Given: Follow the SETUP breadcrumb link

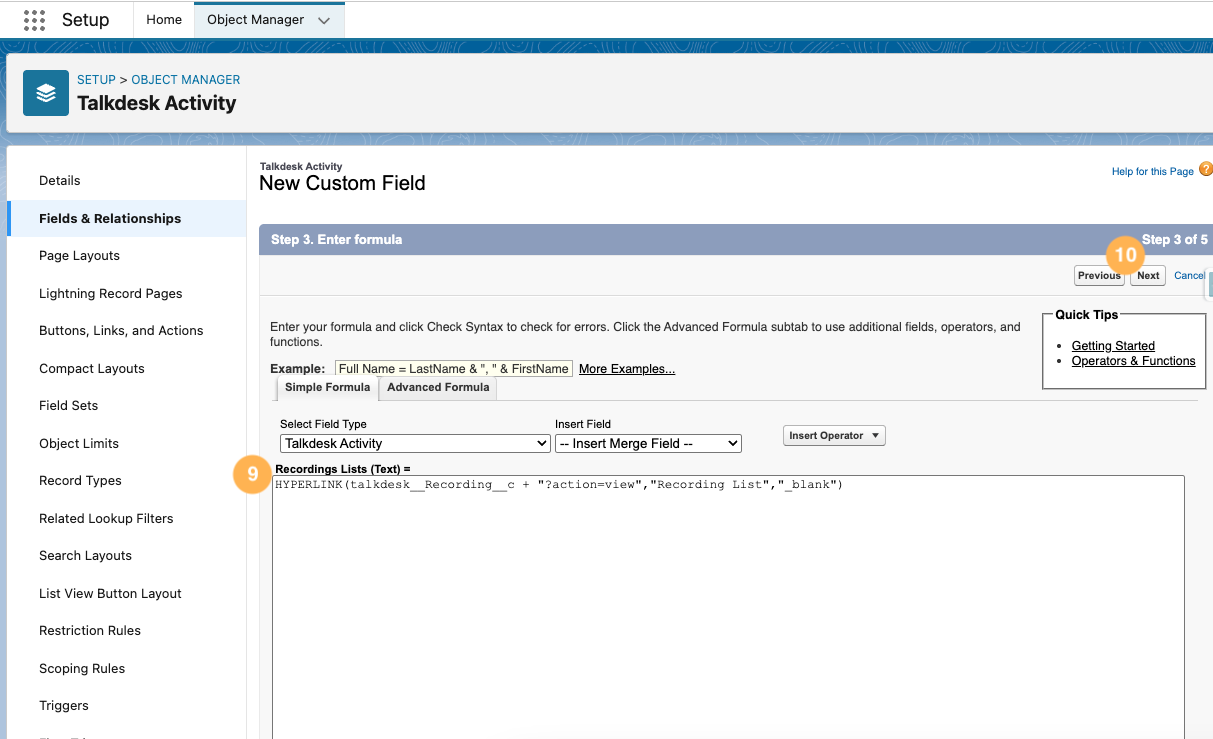Looking at the screenshot, I should point(97,80).
